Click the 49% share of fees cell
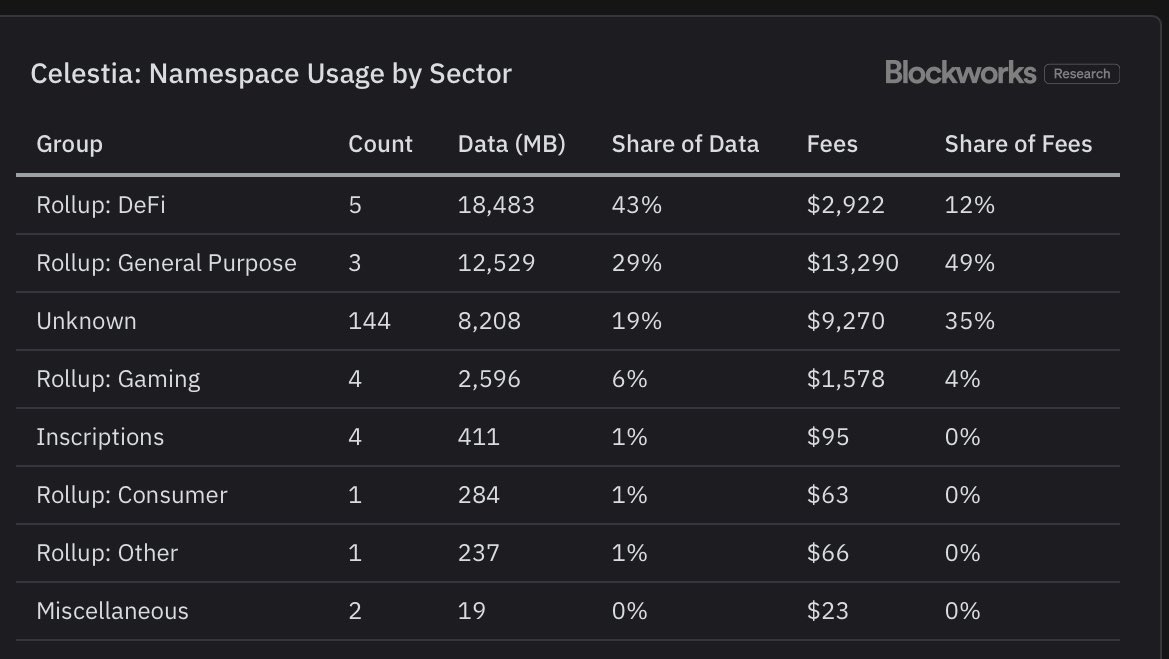The height and width of the screenshot is (659, 1169). point(969,263)
